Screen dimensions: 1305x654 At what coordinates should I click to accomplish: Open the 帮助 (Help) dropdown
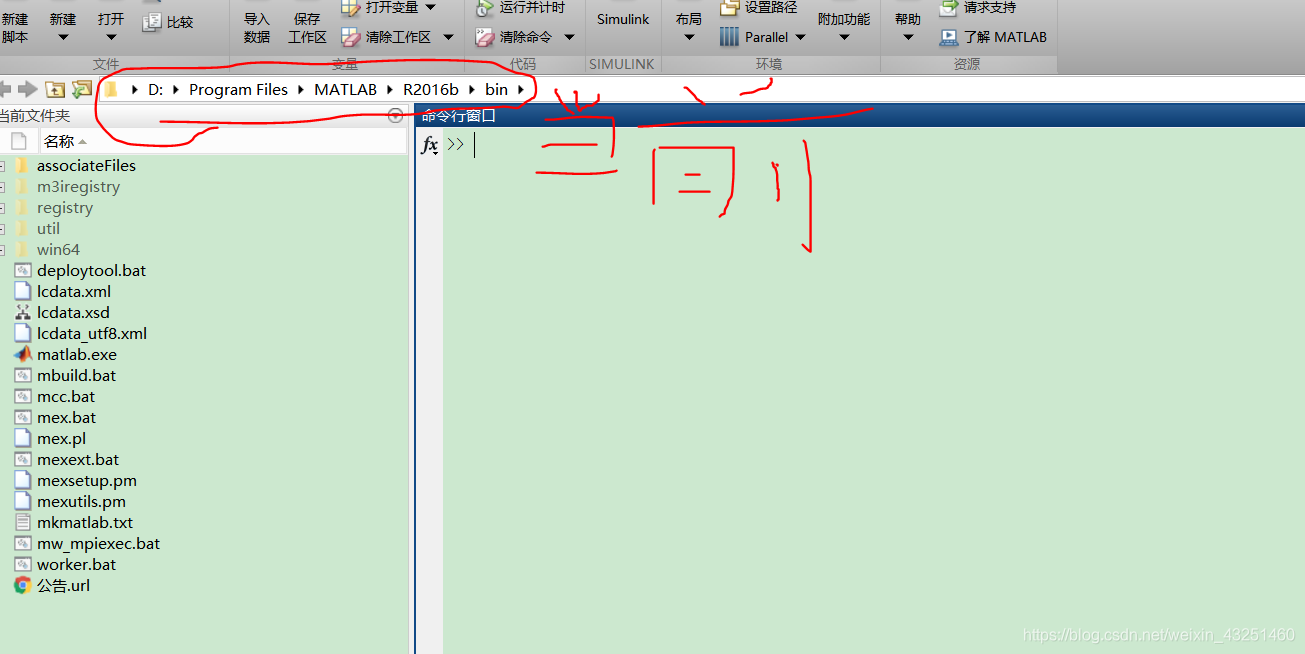tap(908, 27)
